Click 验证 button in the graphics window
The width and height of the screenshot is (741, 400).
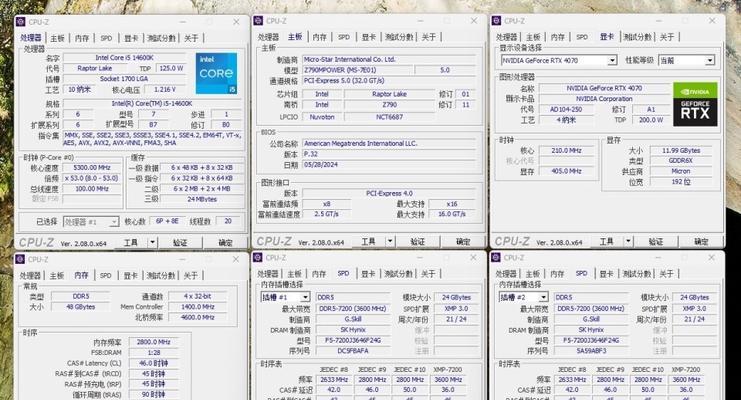pos(656,242)
